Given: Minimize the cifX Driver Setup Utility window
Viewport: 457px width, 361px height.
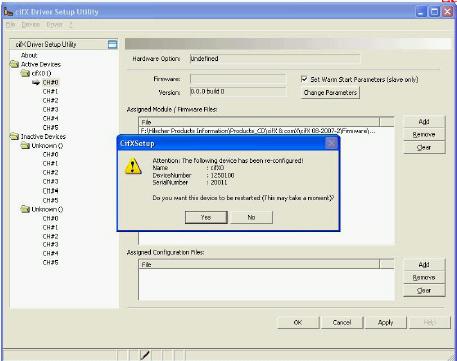Looking at the screenshot, I should point(421,12).
